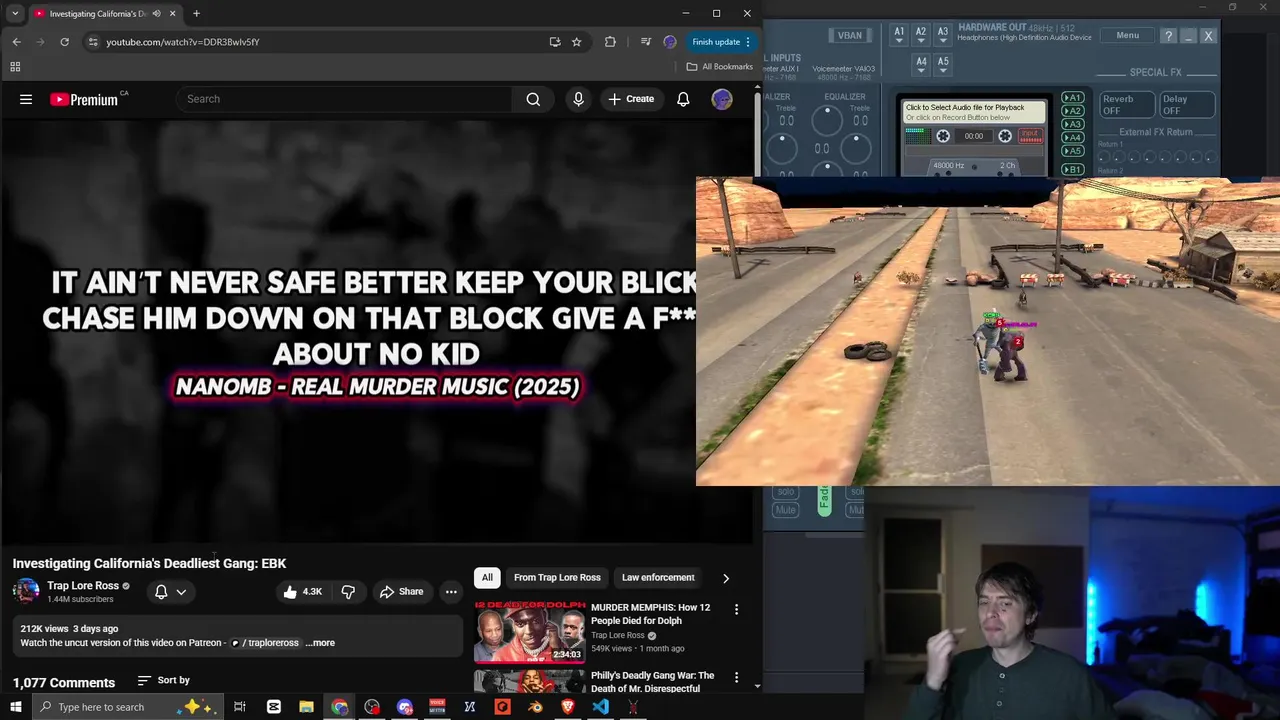This screenshot has width=1280, height=720.
Task: Click YouTube search input field
Action: [x=344, y=99]
